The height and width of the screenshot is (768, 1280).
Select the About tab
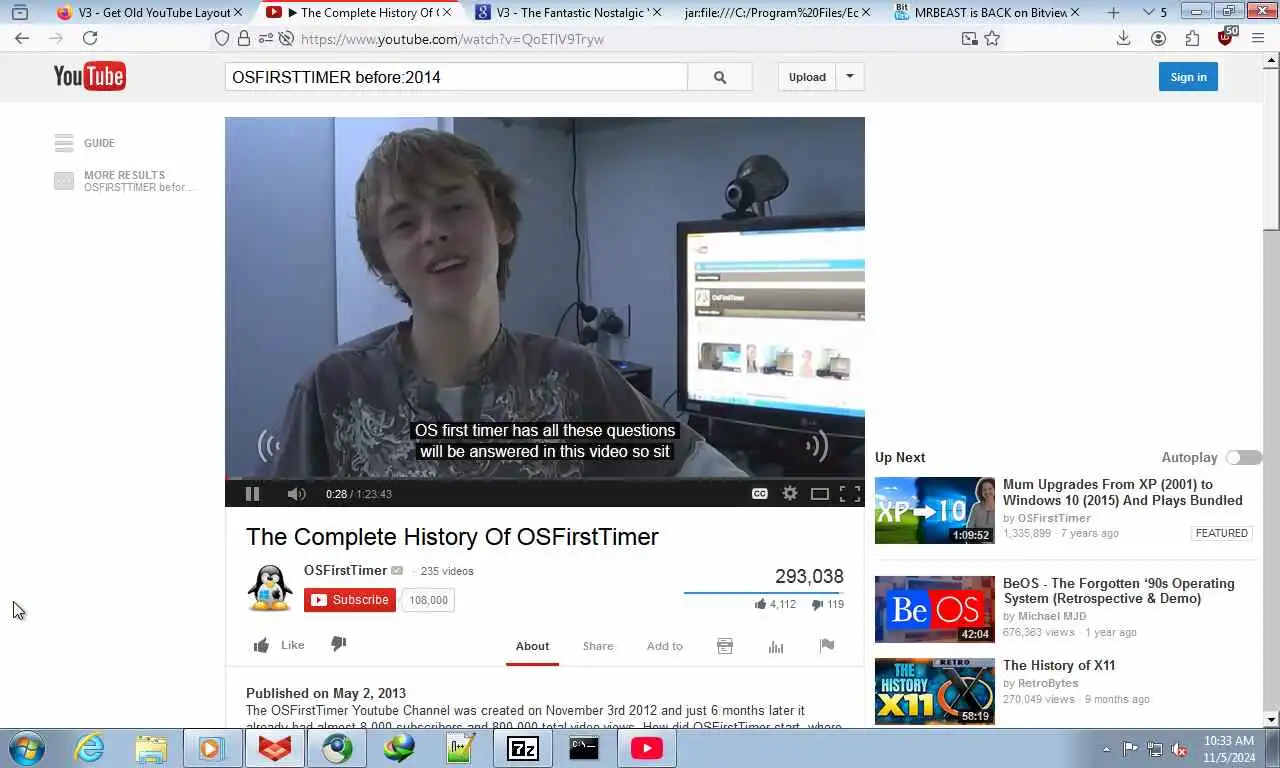(x=532, y=646)
